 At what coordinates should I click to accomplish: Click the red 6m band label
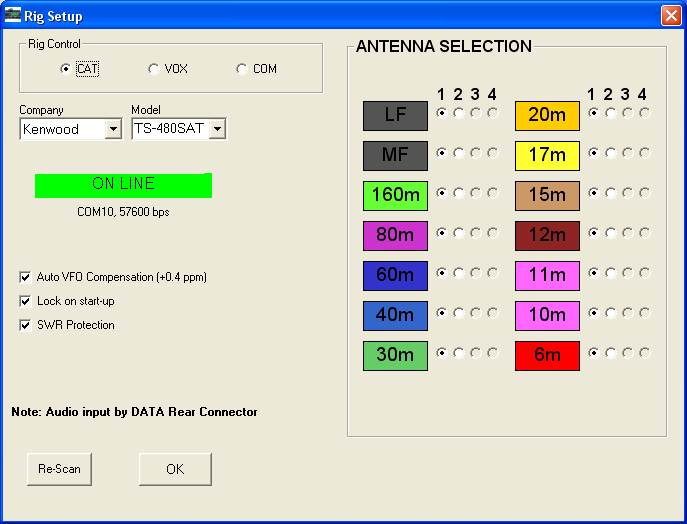pos(547,356)
